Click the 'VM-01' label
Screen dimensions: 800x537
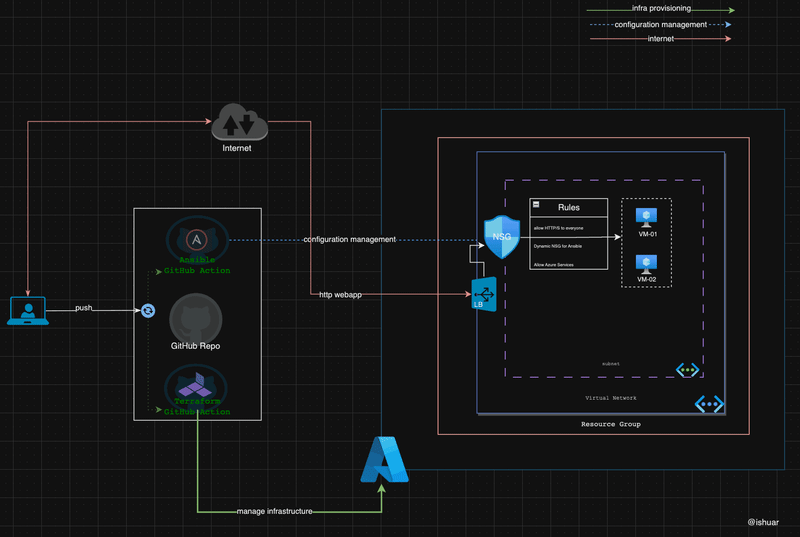pos(648,234)
